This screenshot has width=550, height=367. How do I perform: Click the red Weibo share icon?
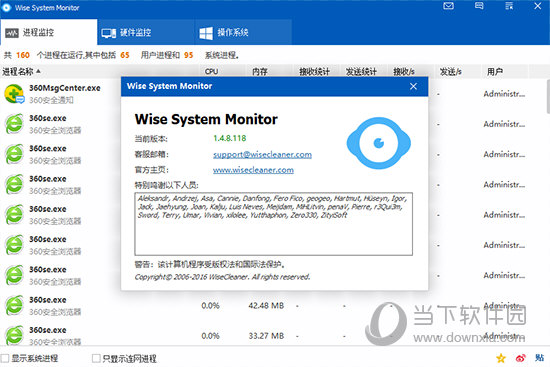coord(521,358)
